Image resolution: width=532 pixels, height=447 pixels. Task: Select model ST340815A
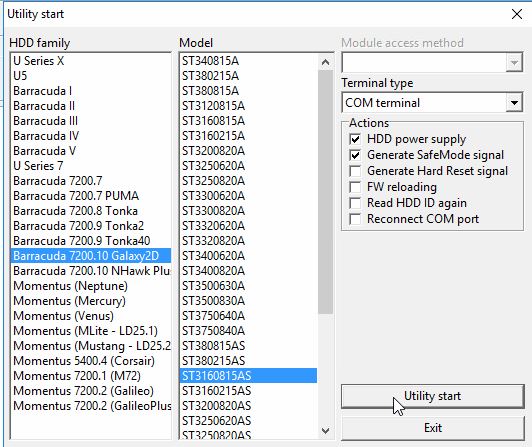[249, 61]
